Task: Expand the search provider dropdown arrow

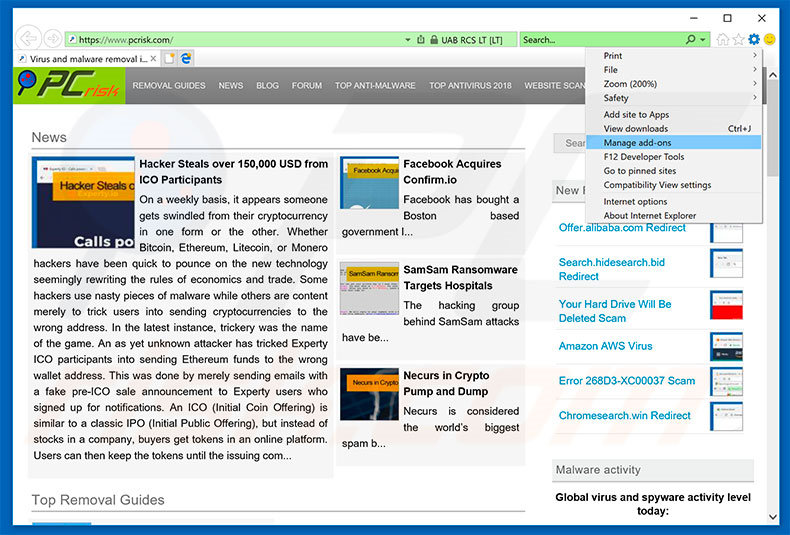Action: pos(703,40)
